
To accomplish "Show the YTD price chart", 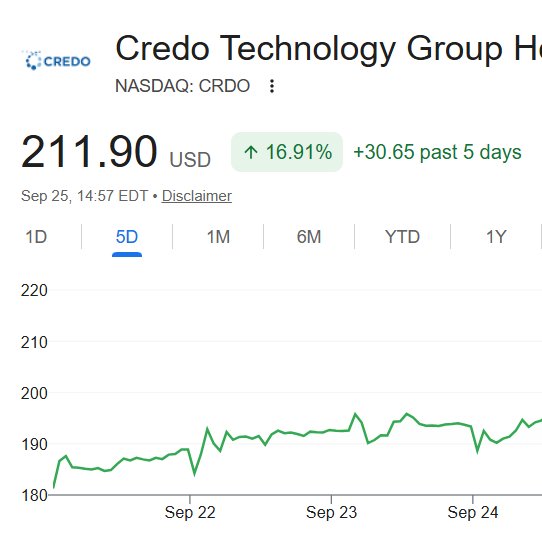I will pyautogui.click(x=402, y=237).
